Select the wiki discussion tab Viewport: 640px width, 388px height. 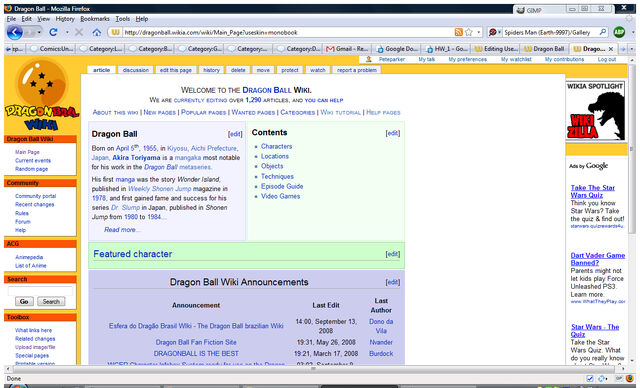coord(136,70)
